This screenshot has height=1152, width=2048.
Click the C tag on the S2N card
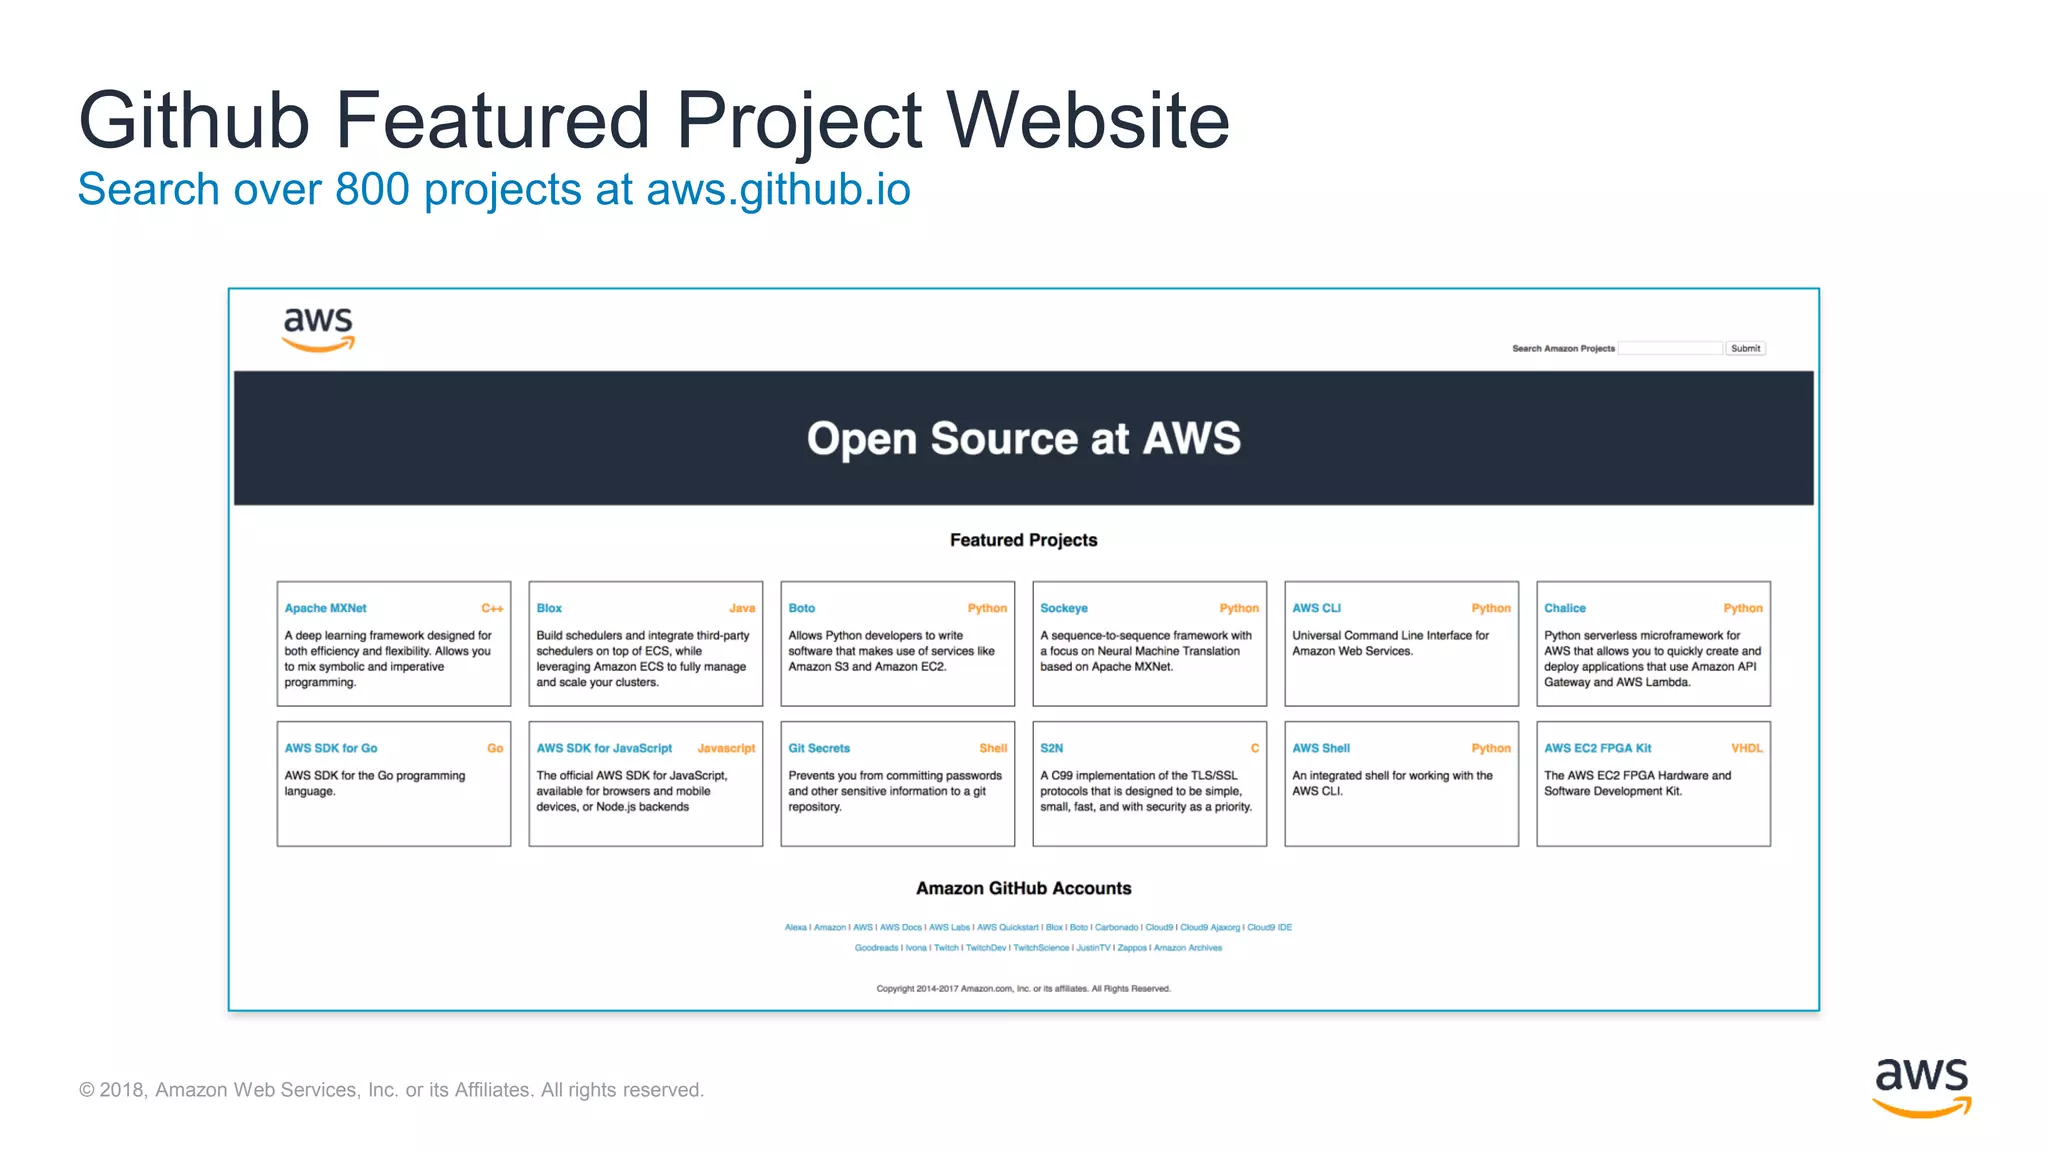click(1255, 748)
